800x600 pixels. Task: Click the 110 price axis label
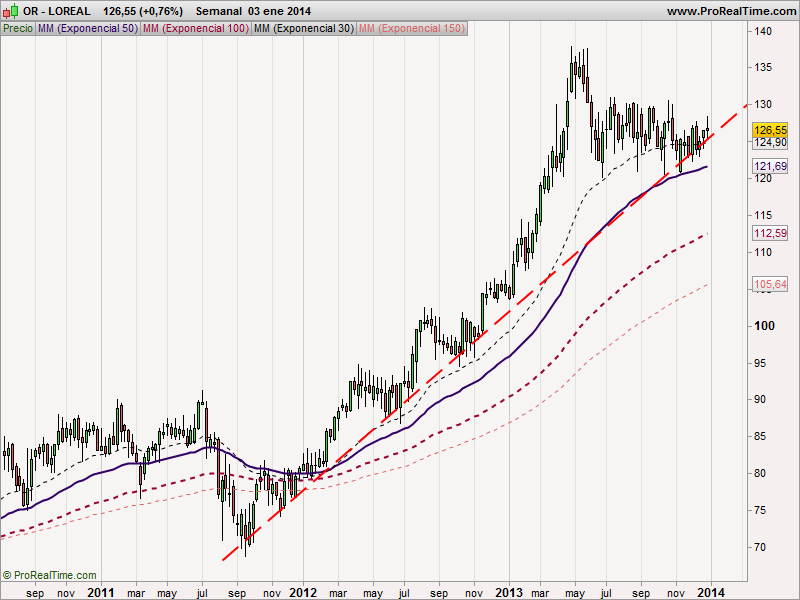[763, 252]
